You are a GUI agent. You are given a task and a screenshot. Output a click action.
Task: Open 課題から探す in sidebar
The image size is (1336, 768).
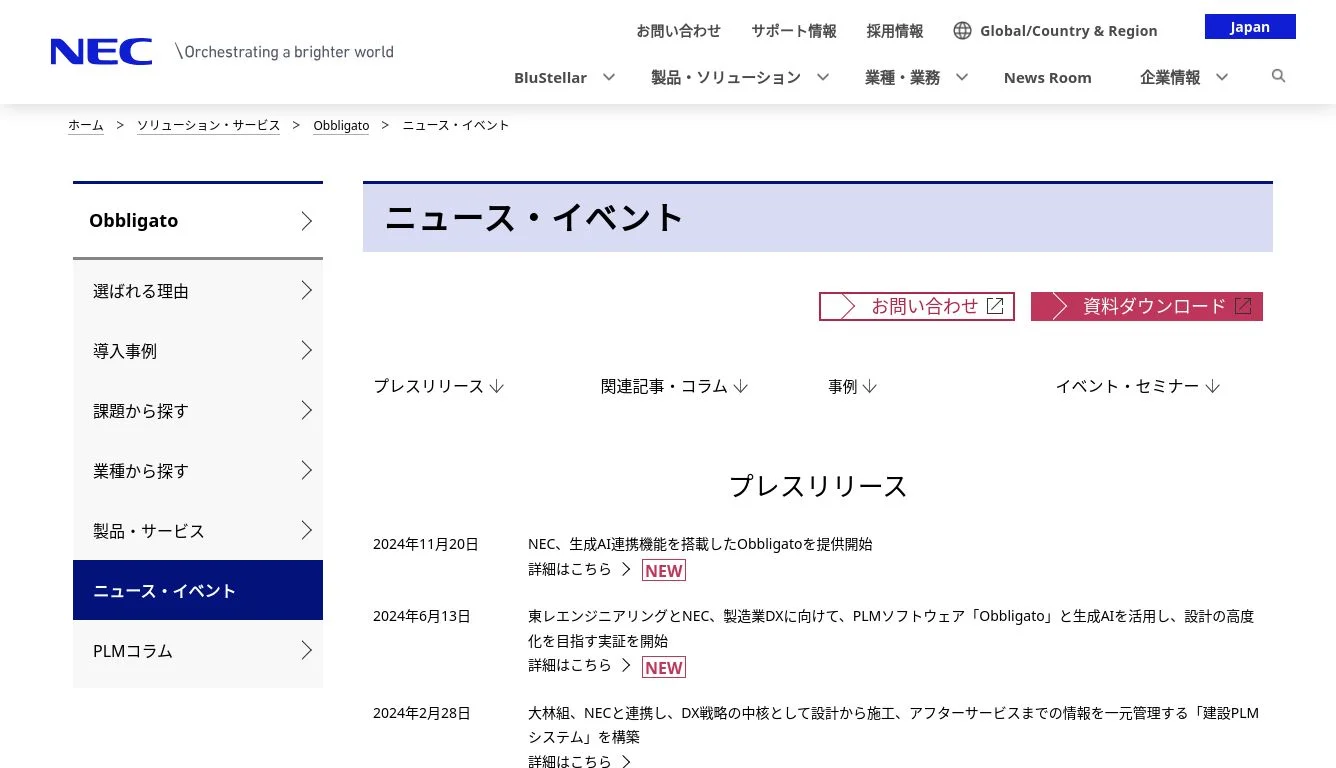pos(198,410)
